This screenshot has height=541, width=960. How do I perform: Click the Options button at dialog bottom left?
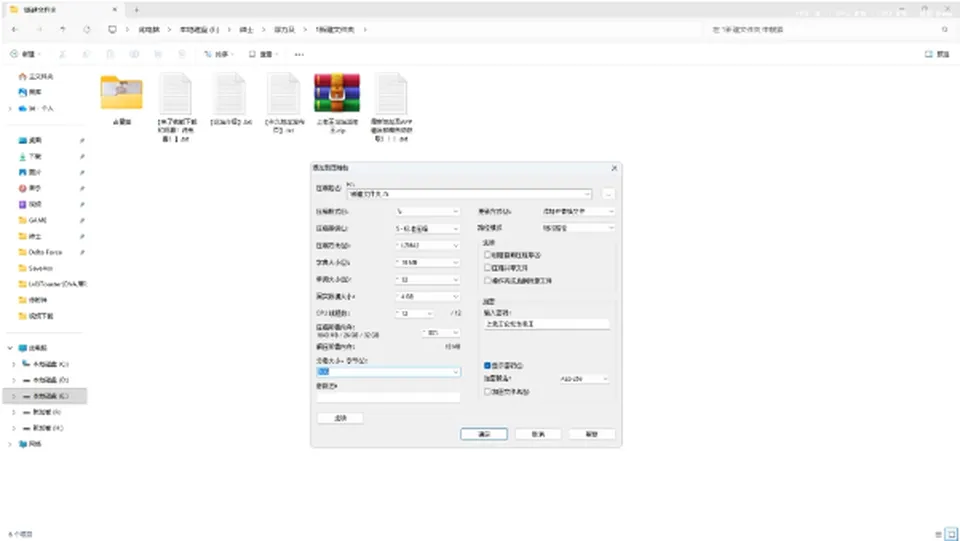click(340, 418)
